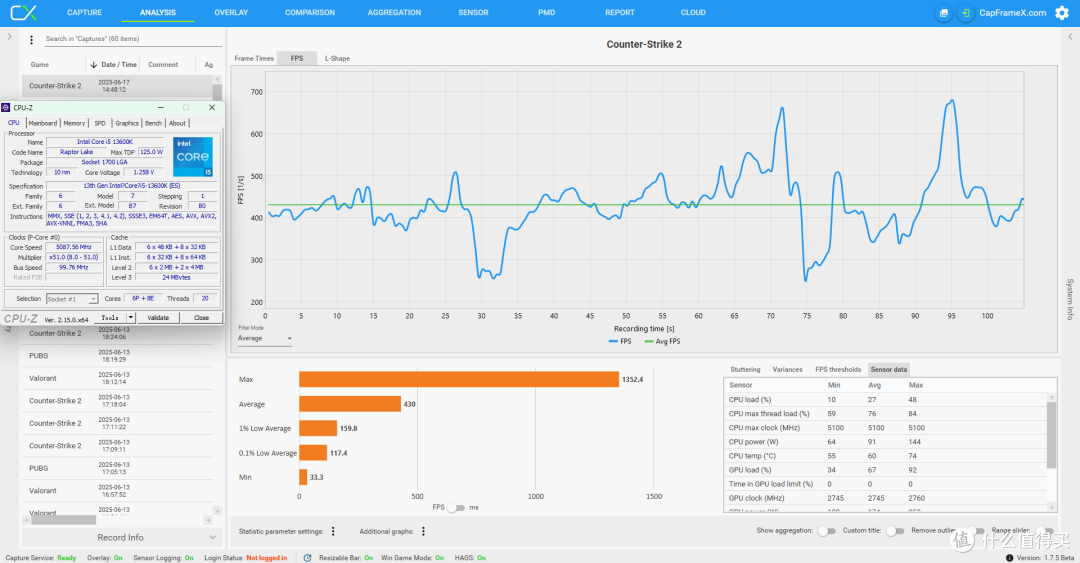Collapse the System Info side chevron
The image size is (1080, 563).
[1070, 37]
